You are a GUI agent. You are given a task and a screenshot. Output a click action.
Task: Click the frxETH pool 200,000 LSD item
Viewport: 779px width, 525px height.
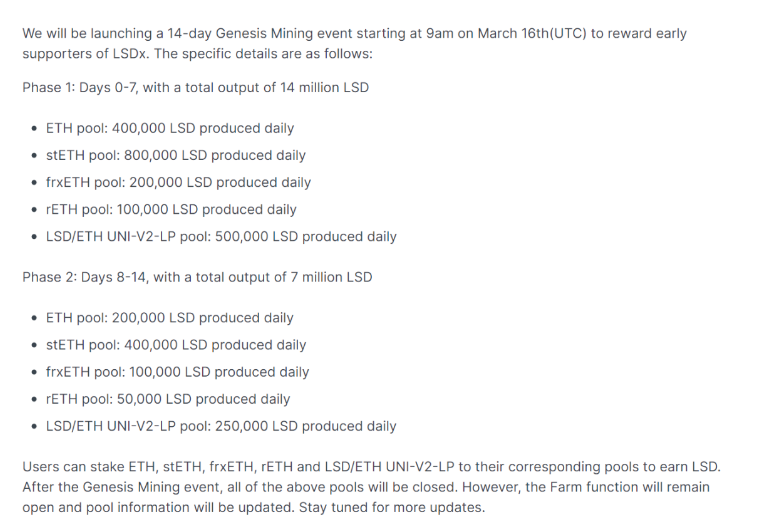(x=178, y=182)
